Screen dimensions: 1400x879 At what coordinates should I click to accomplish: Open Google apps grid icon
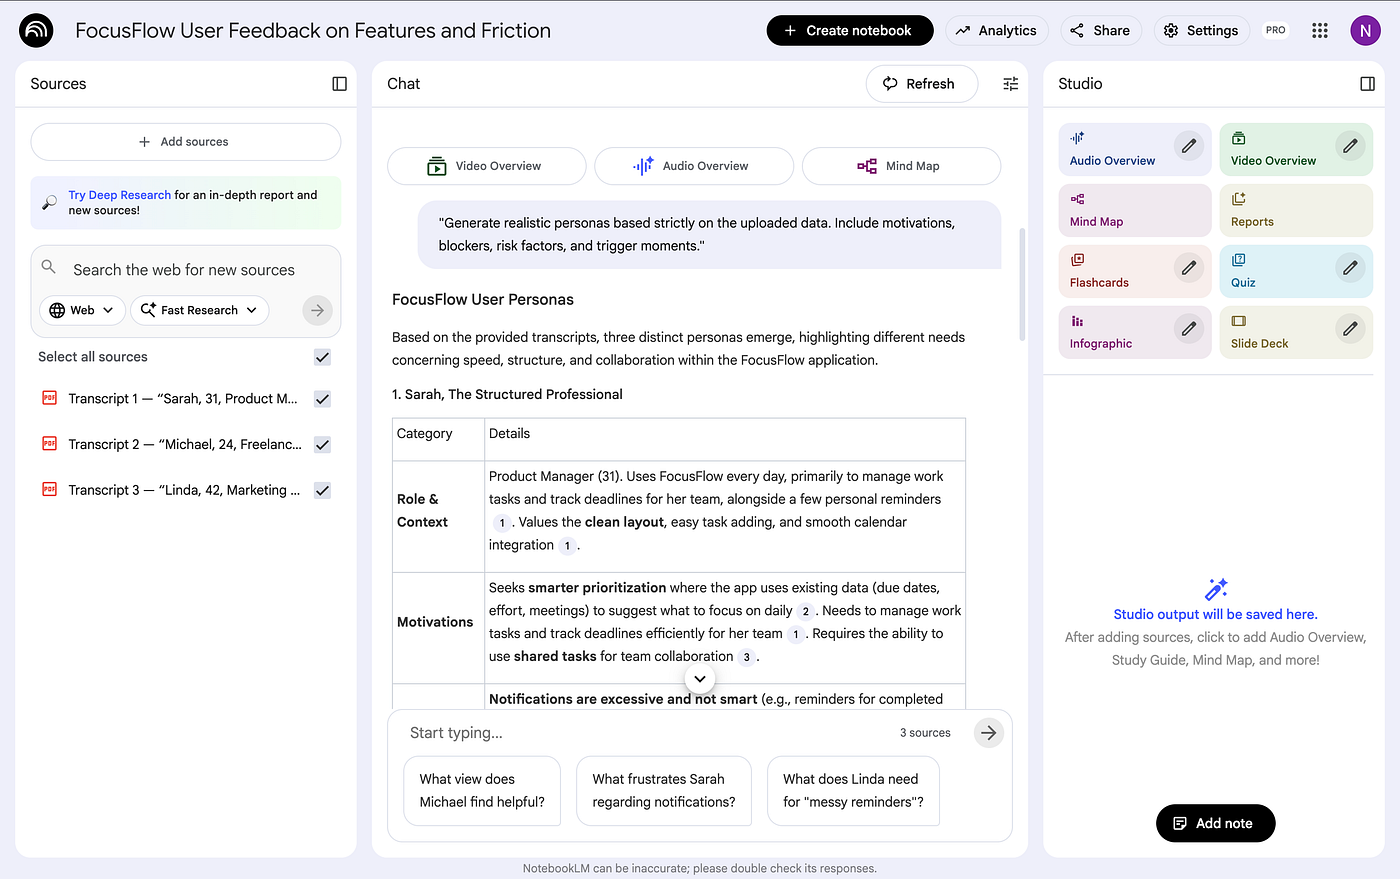click(x=1320, y=31)
